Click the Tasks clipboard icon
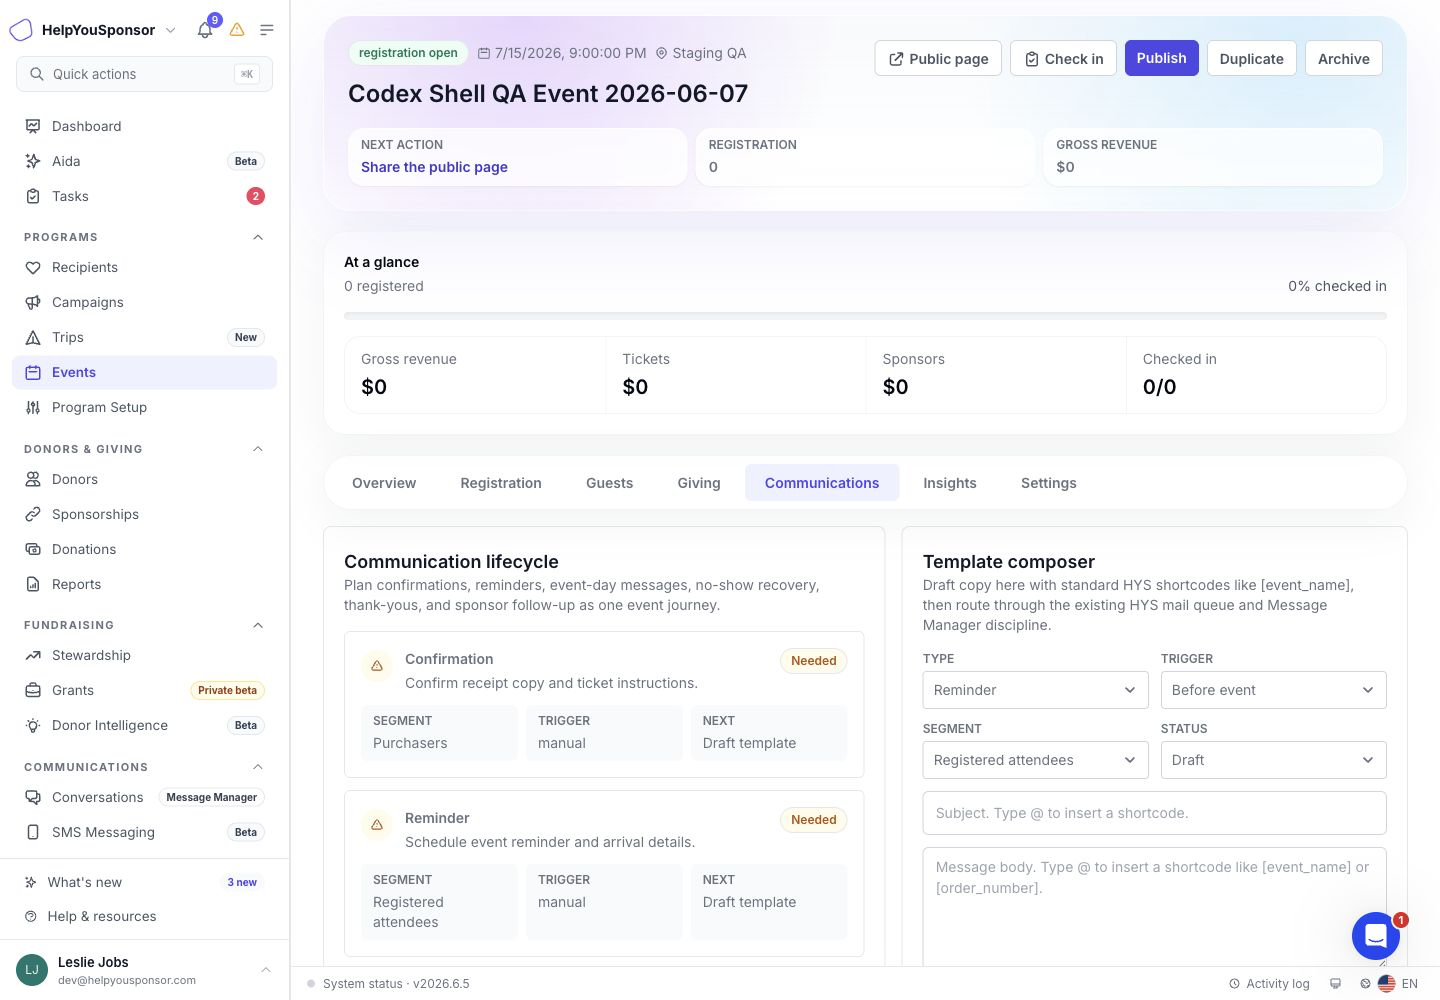This screenshot has height=1000, width=1440. pos(33,196)
